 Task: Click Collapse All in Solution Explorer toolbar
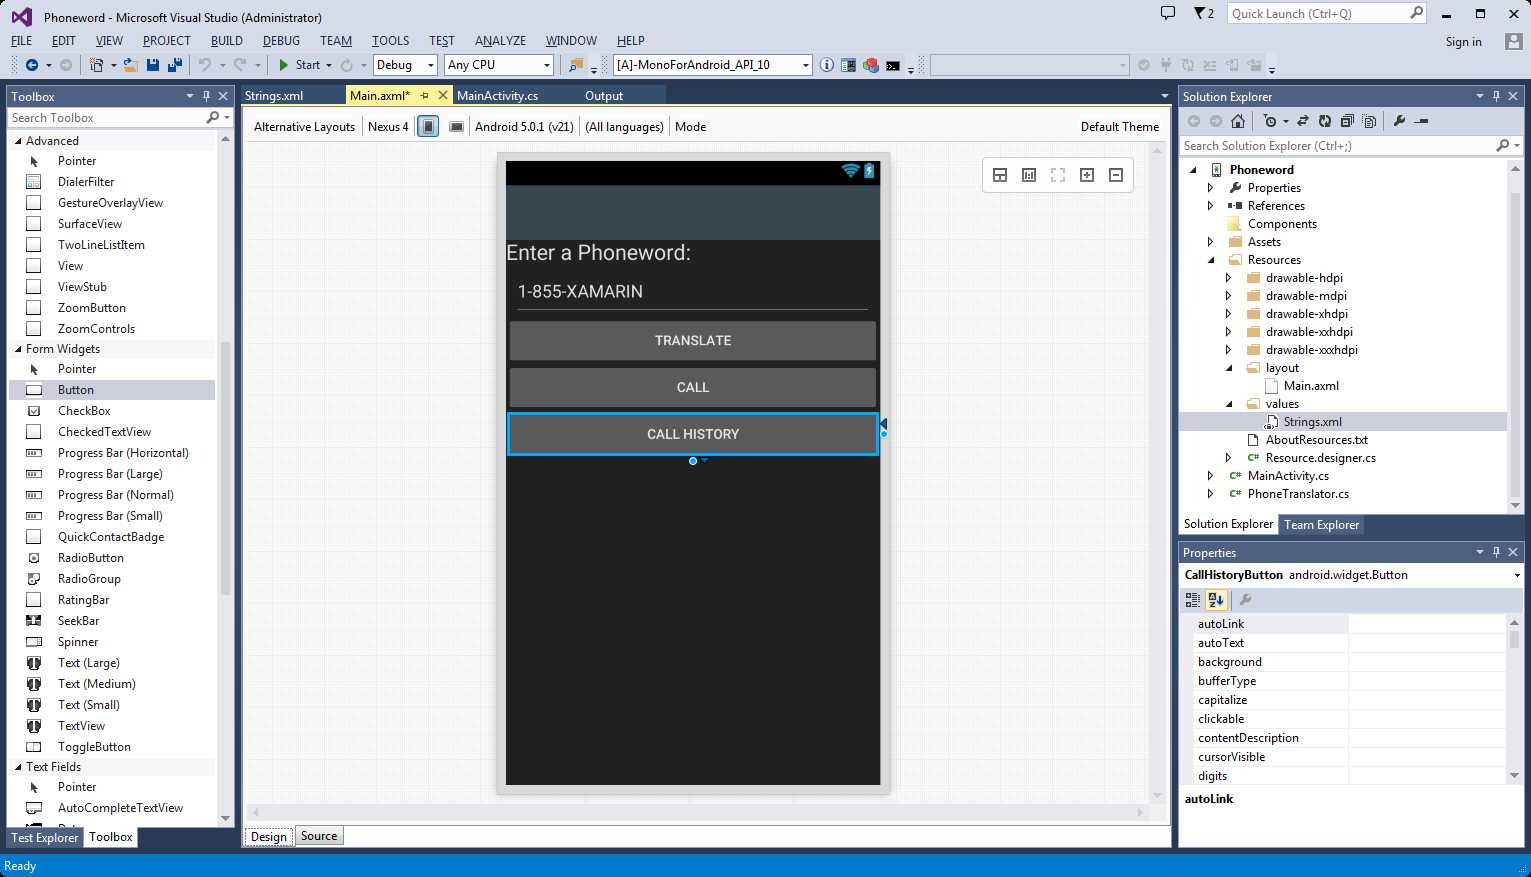[x=1347, y=121]
